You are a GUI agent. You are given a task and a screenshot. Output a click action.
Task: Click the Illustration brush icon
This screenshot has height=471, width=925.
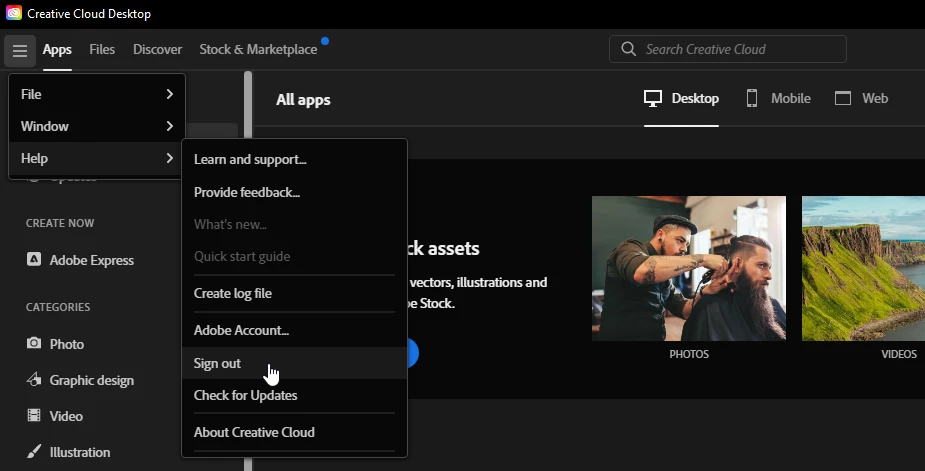pyautogui.click(x=34, y=452)
